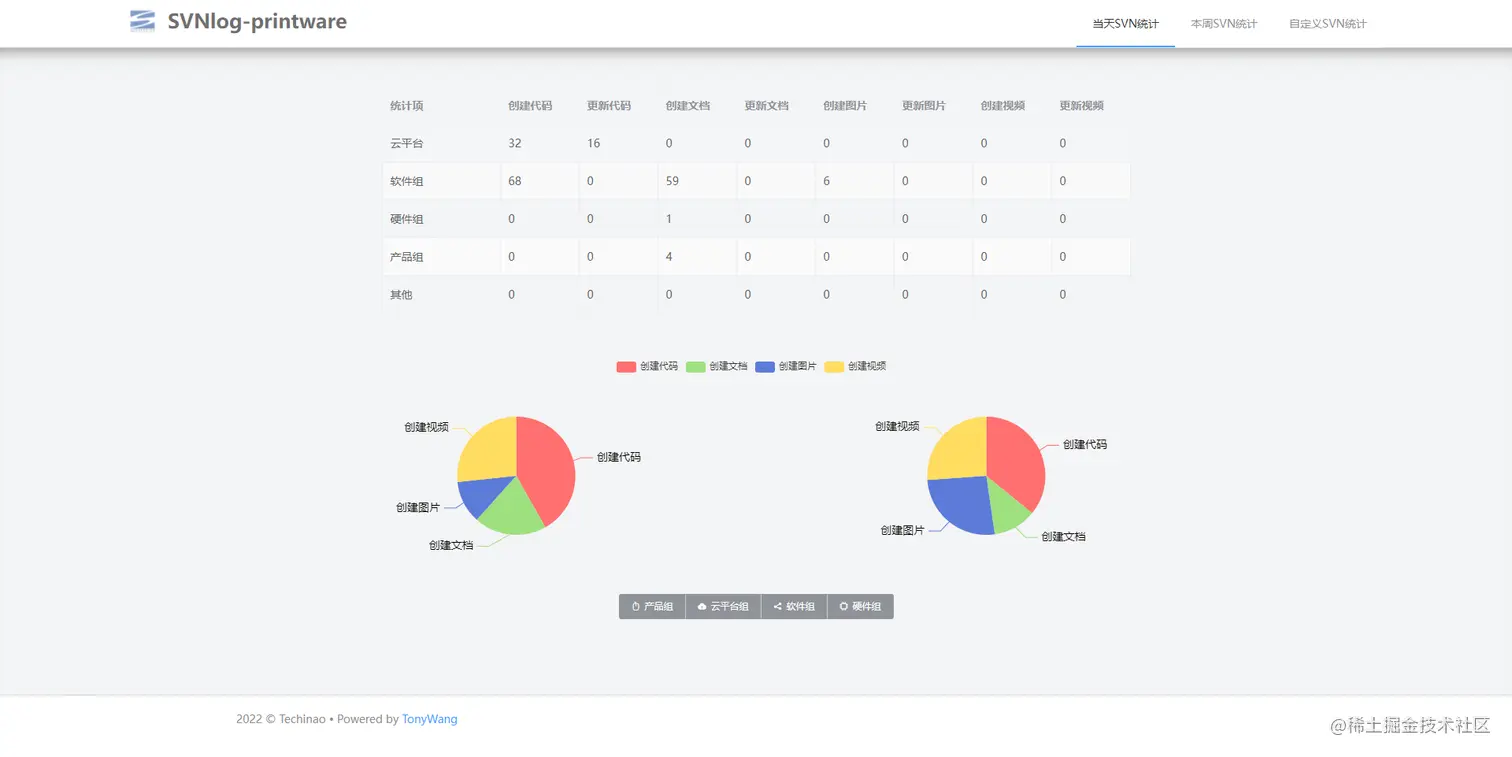Viewport: 1512px width, 757px height.
Task: Toggle the green 创建文档 legend swatch
Action: 695,367
